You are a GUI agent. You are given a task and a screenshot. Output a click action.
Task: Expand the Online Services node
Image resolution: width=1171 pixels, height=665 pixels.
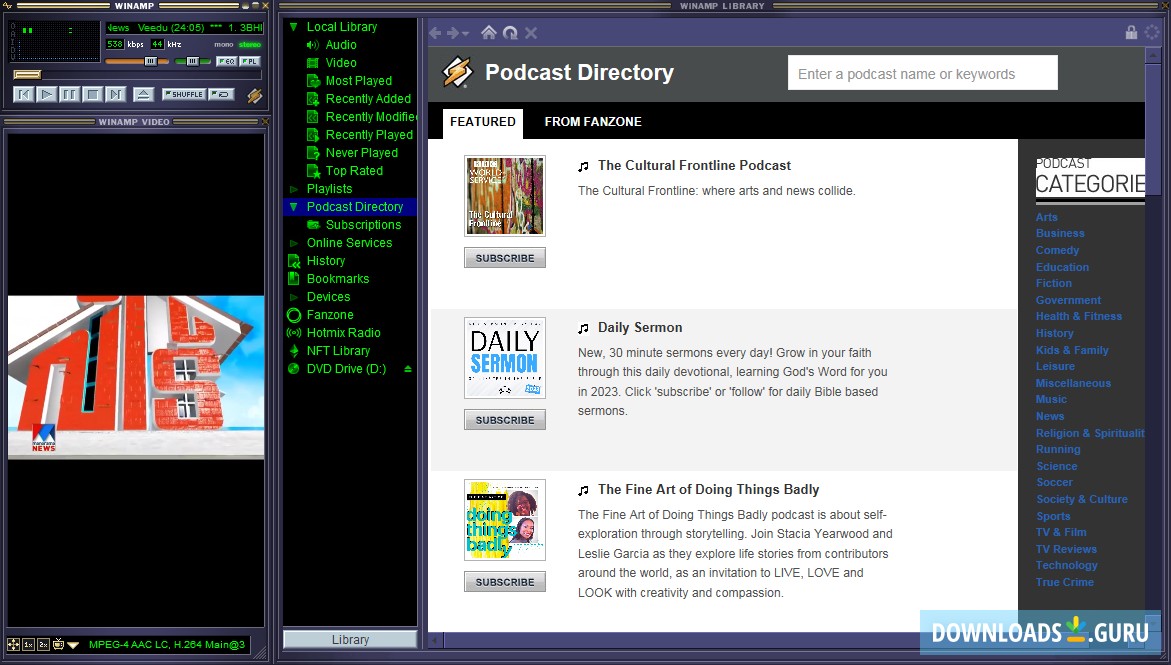[293, 243]
